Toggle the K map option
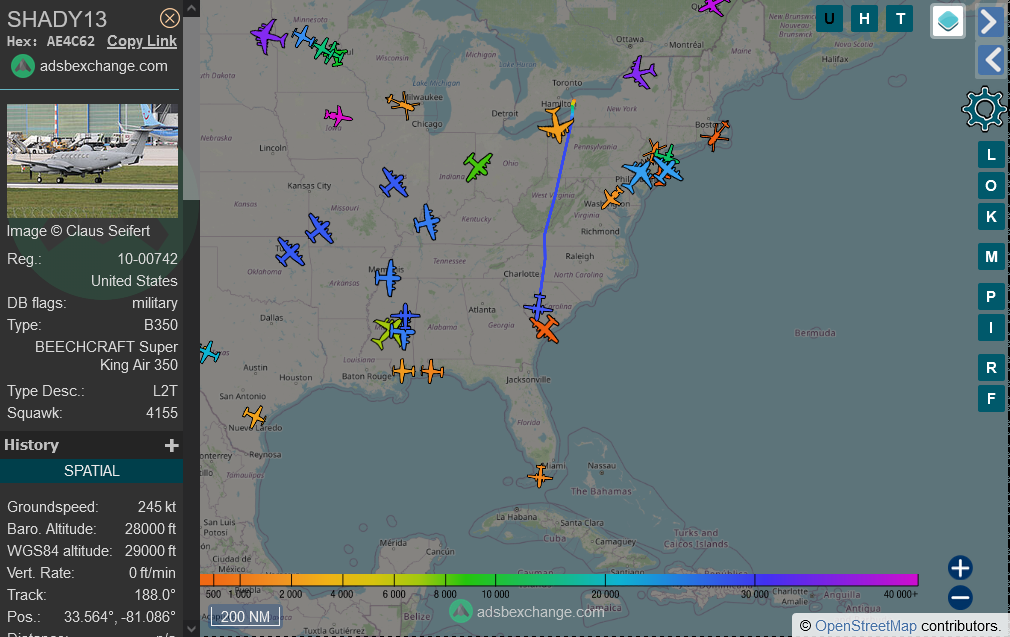 click(991, 216)
